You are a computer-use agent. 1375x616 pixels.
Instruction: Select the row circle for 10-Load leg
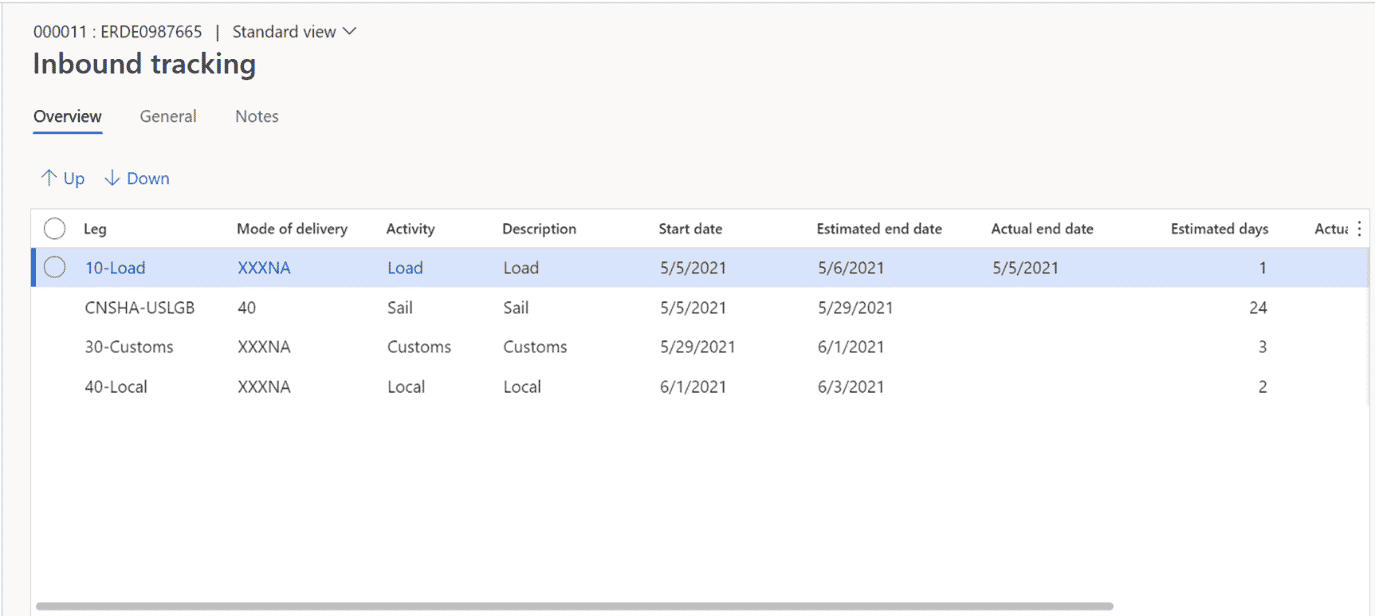pos(55,267)
